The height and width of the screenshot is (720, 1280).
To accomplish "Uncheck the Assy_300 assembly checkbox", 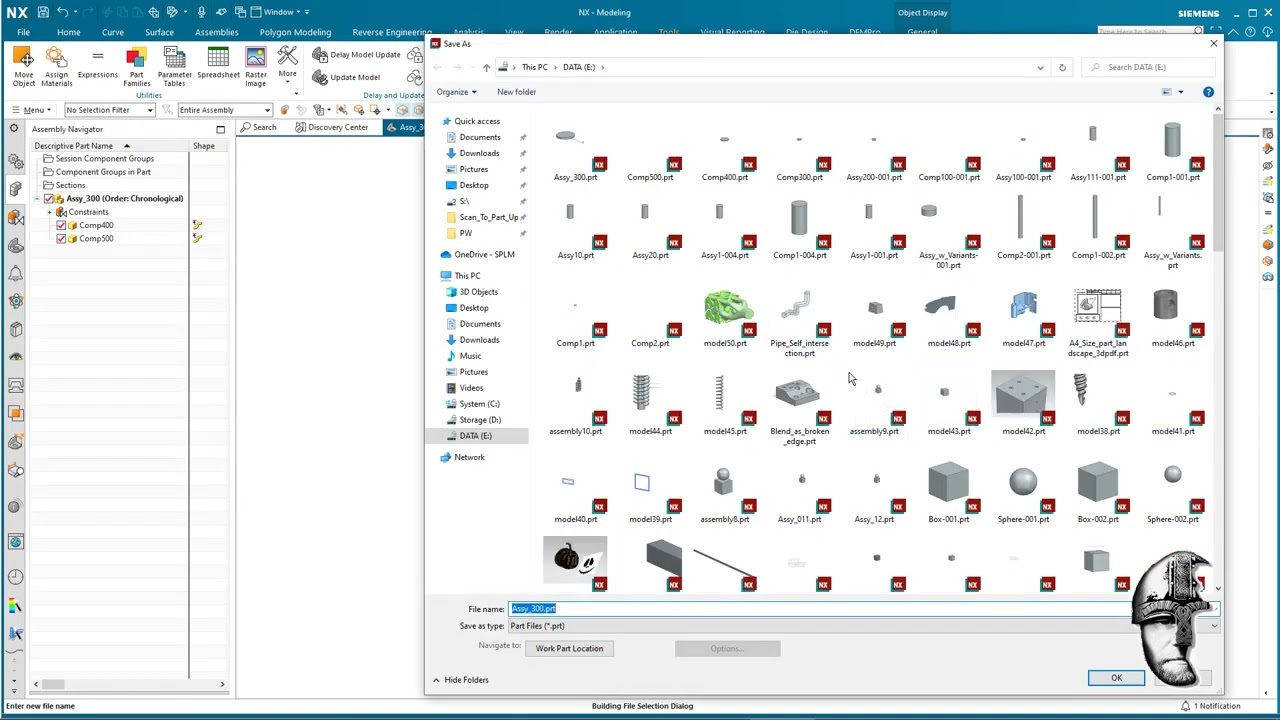I will point(48,199).
